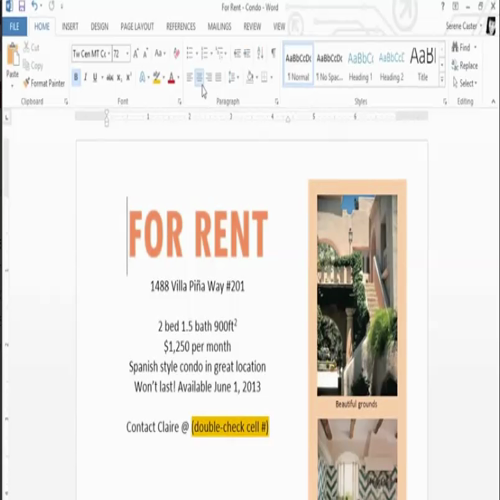The height and width of the screenshot is (500, 500).
Task: Click the Replace button
Action: [x=465, y=65]
